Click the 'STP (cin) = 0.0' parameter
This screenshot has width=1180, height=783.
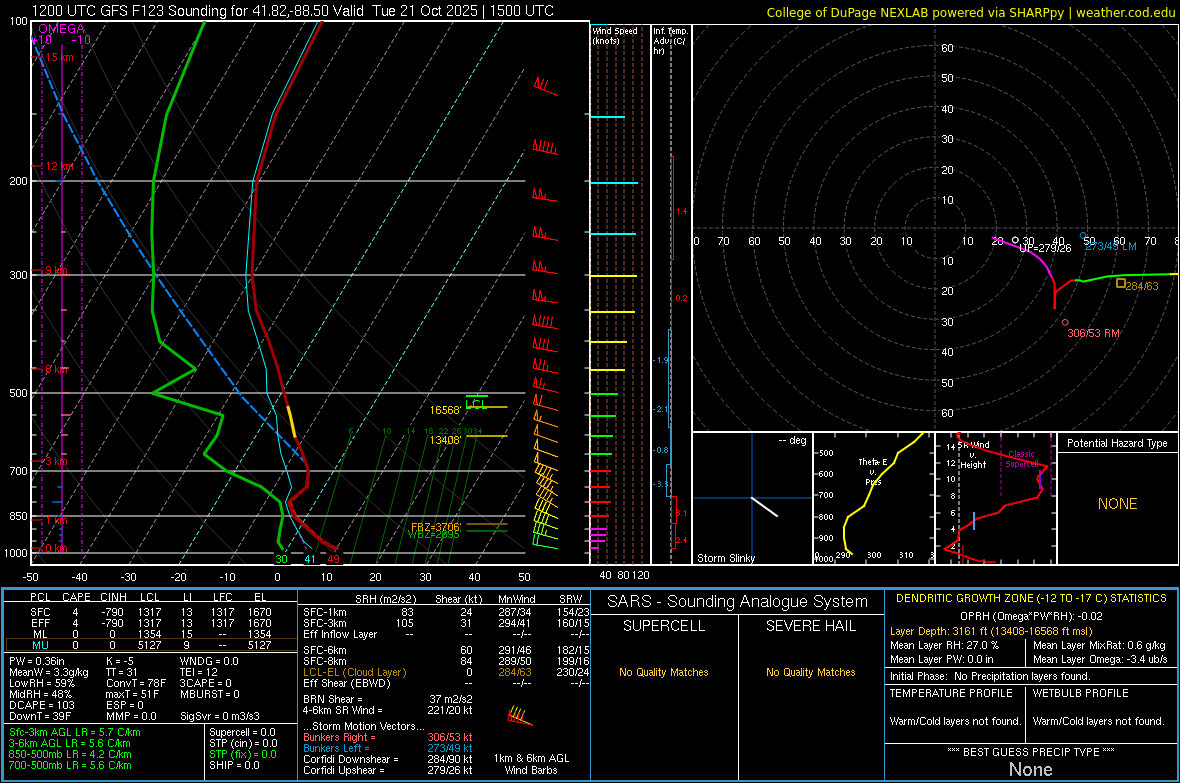pos(243,743)
